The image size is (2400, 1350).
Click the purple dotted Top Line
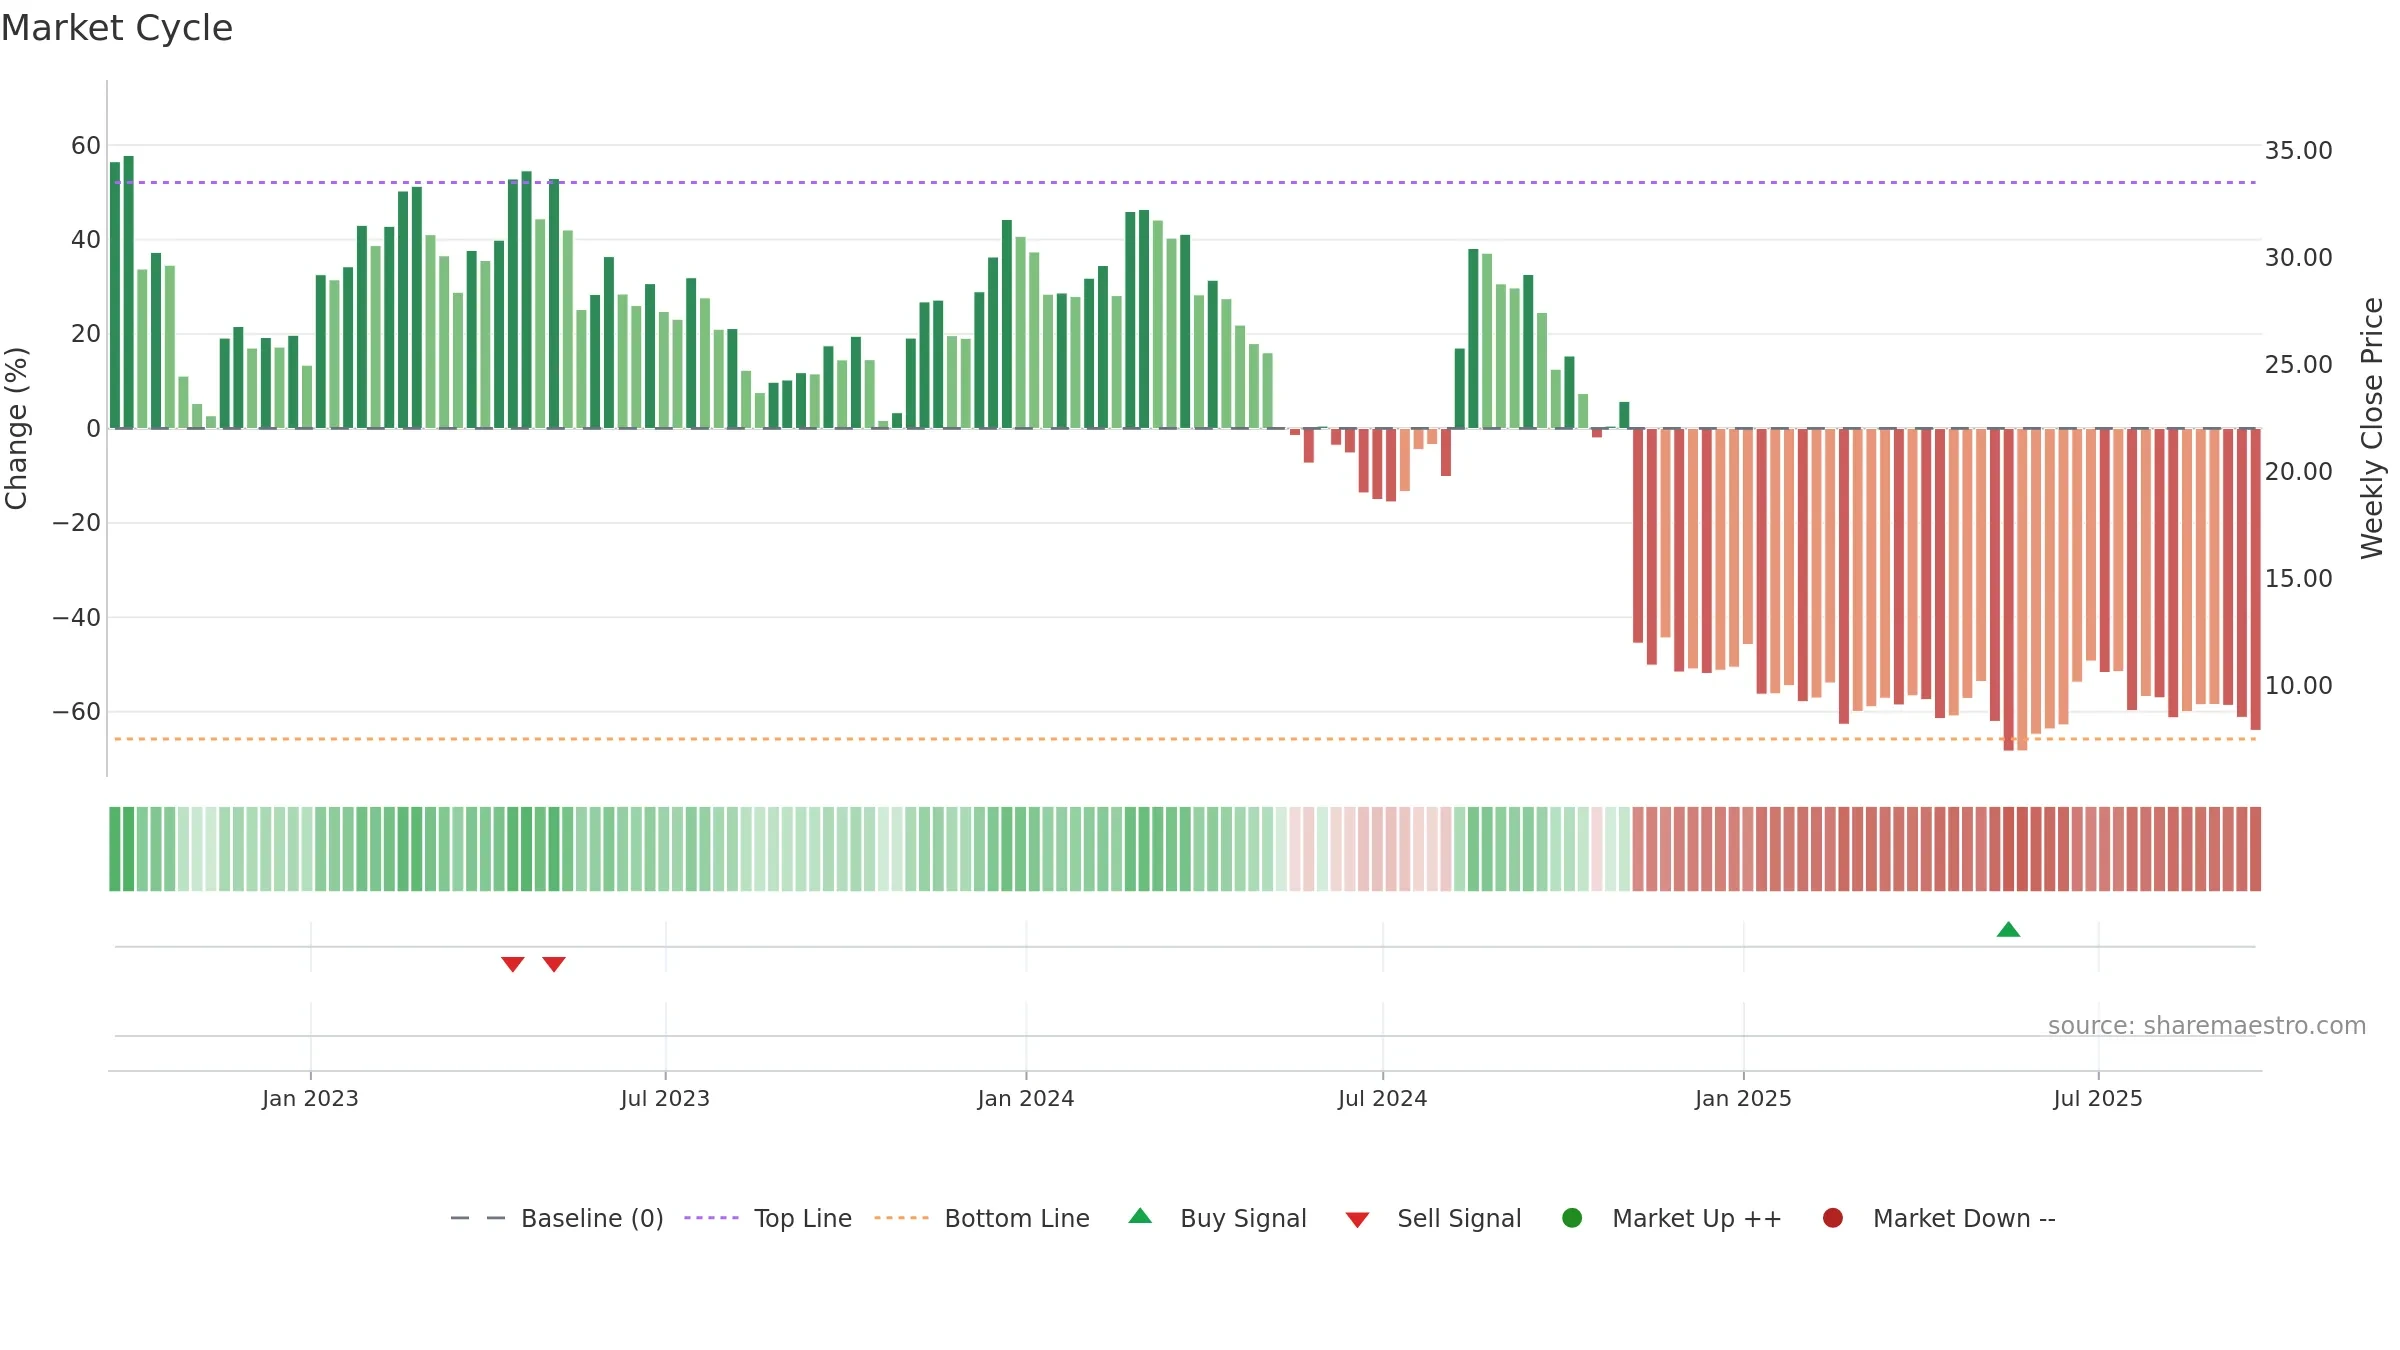coord(1185,182)
